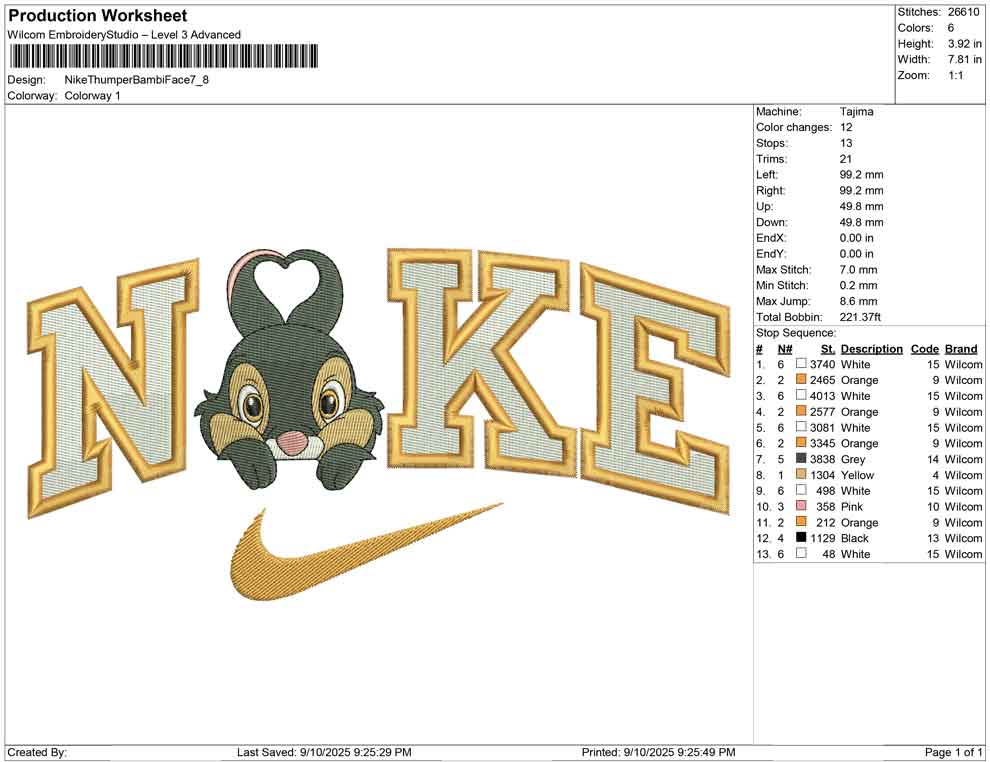This screenshot has width=990, height=762.
Task: Click the Total Bobbin value 221.37ft
Action: tap(861, 317)
